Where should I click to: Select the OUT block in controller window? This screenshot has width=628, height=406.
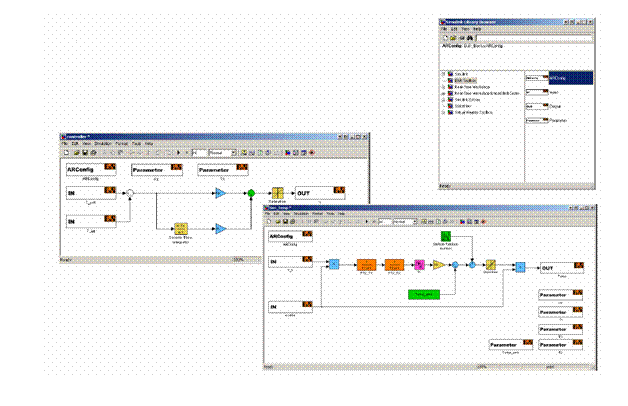(320, 193)
